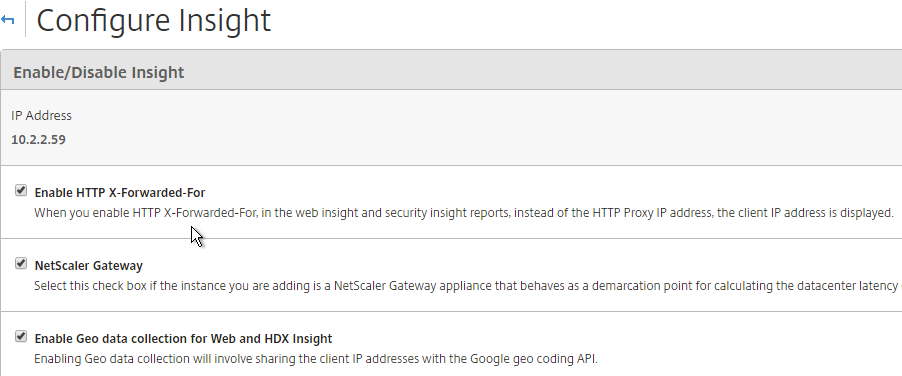Viewport: 902px width, 376px height.
Task: Click the Configure Insight page title
Action: tap(154, 20)
